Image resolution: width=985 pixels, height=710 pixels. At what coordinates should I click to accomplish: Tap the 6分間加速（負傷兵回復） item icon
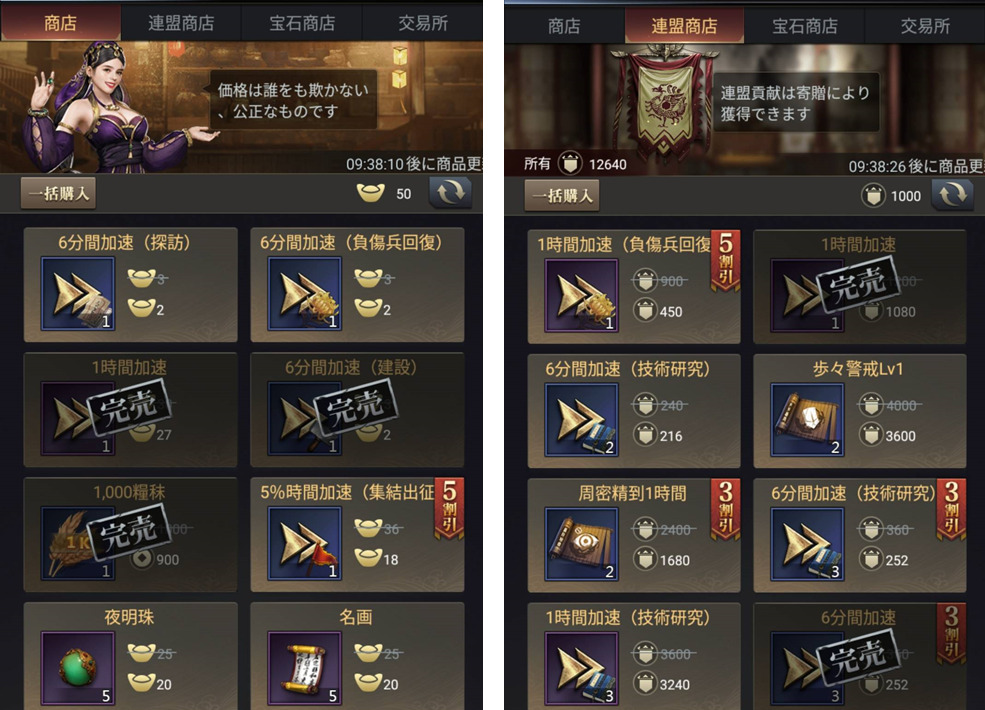pyautogui.click(x=305, y=293)
